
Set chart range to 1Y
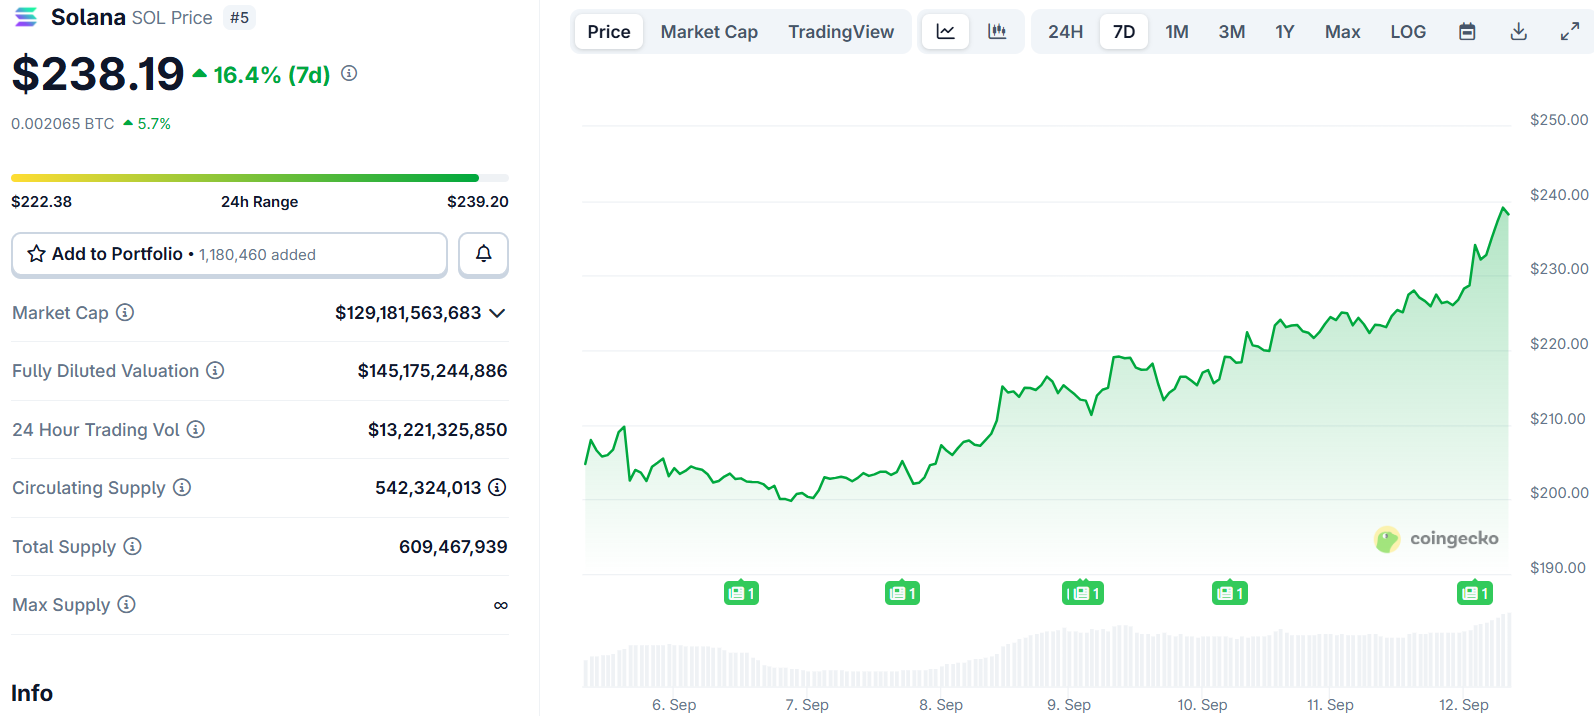[1285, 32]
